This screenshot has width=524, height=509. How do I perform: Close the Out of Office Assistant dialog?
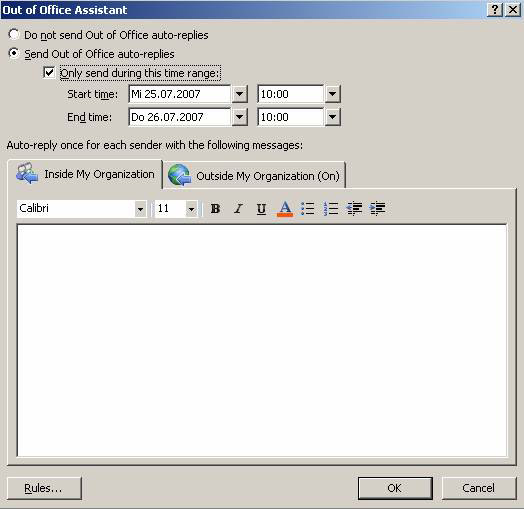[x=513, y=10]
